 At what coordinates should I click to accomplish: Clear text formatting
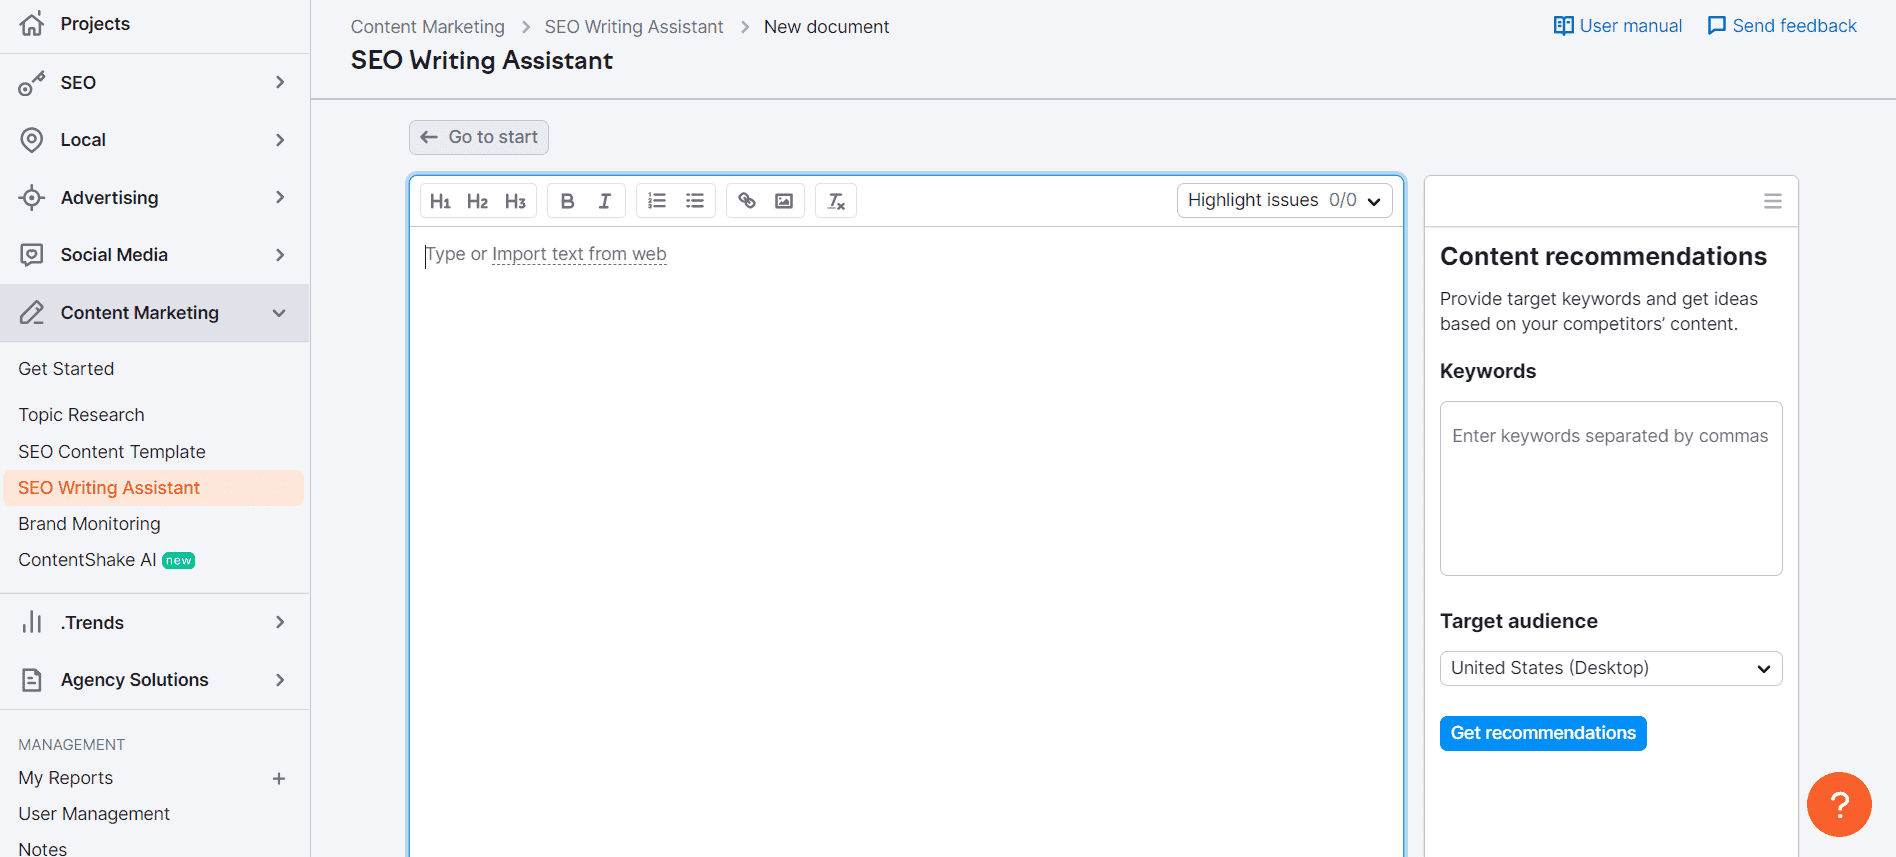point(836,201)
